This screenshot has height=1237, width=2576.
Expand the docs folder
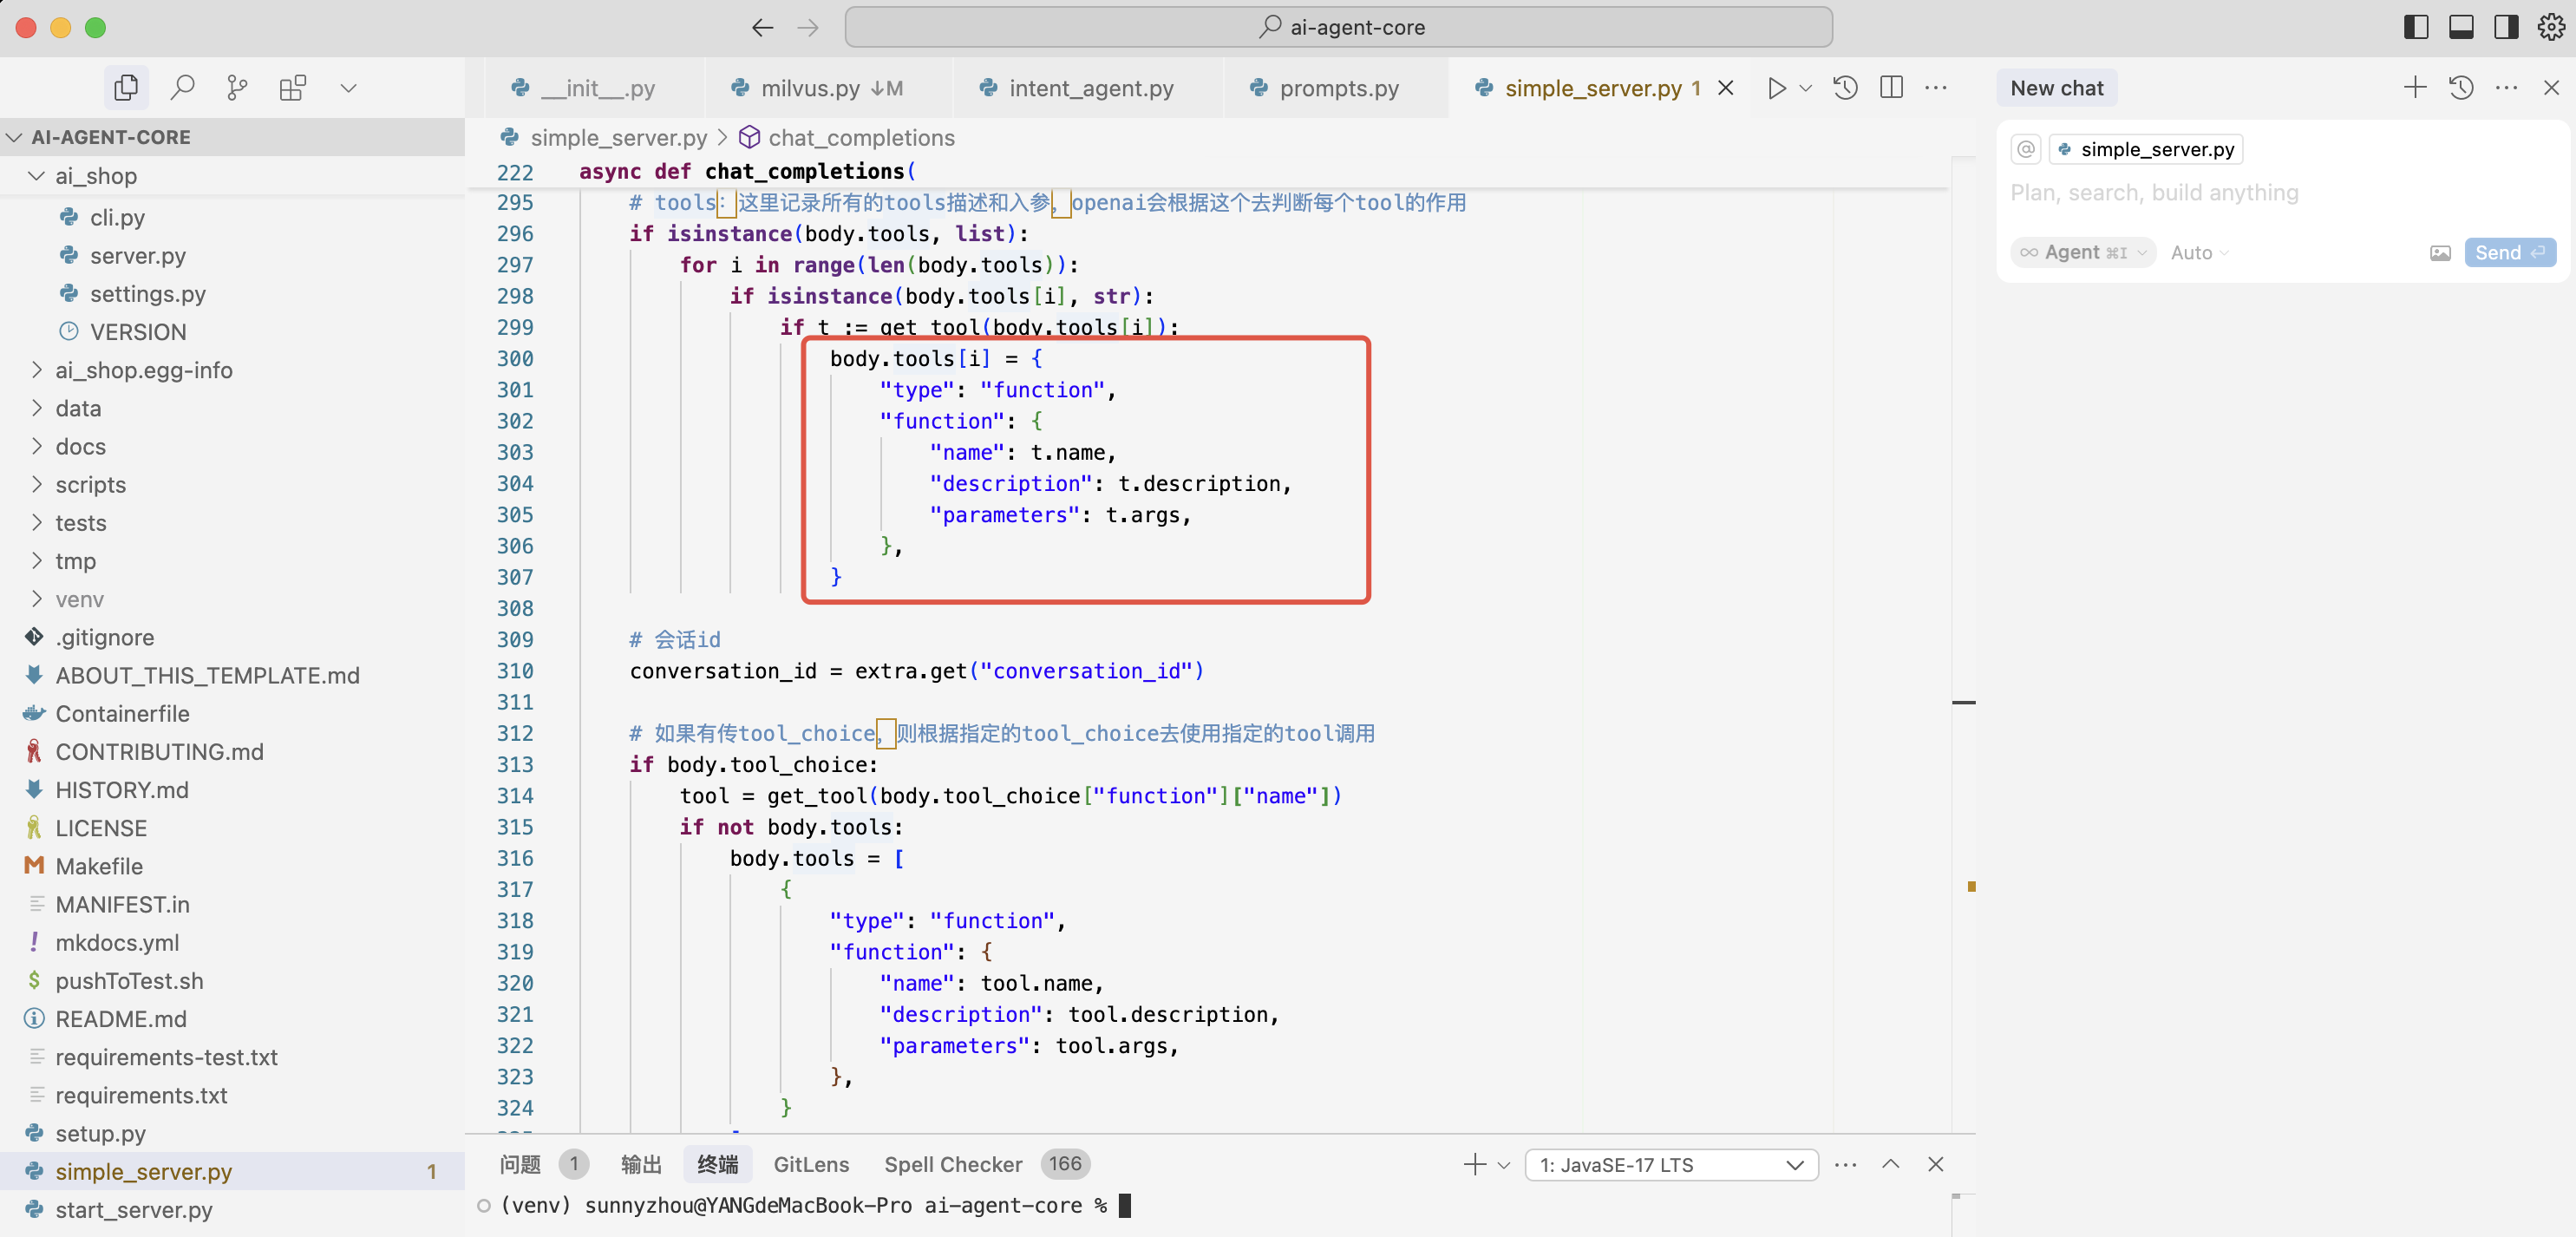click(80, 446)
